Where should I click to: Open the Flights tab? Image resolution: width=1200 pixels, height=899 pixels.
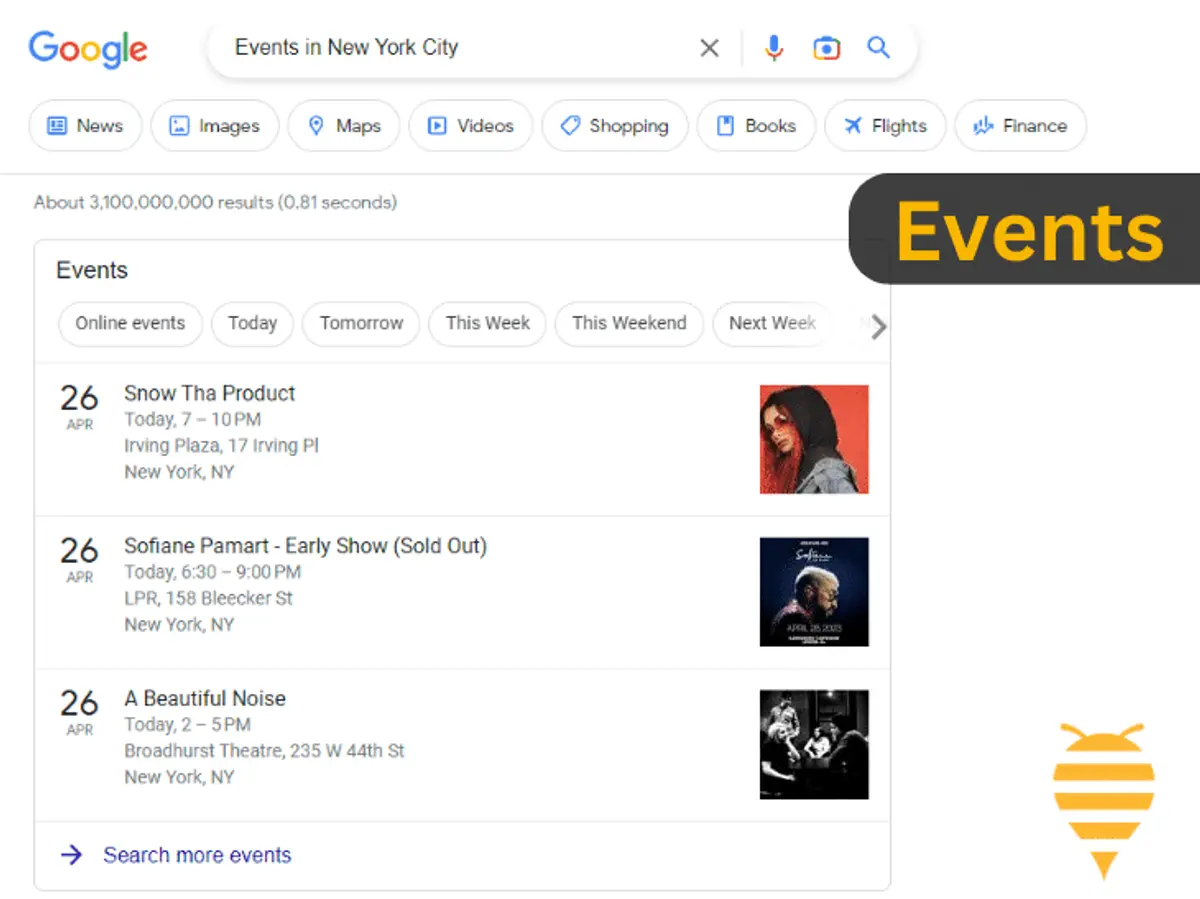click(885, 126)
